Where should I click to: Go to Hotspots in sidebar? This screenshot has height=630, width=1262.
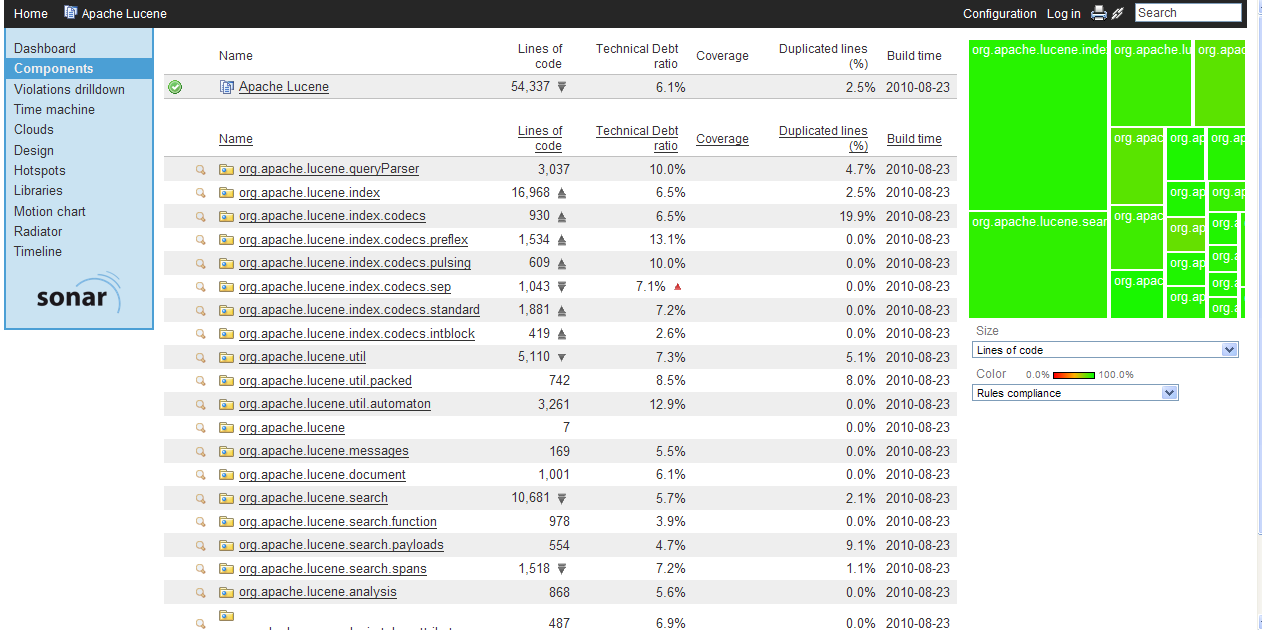click(x=40, y=170)
